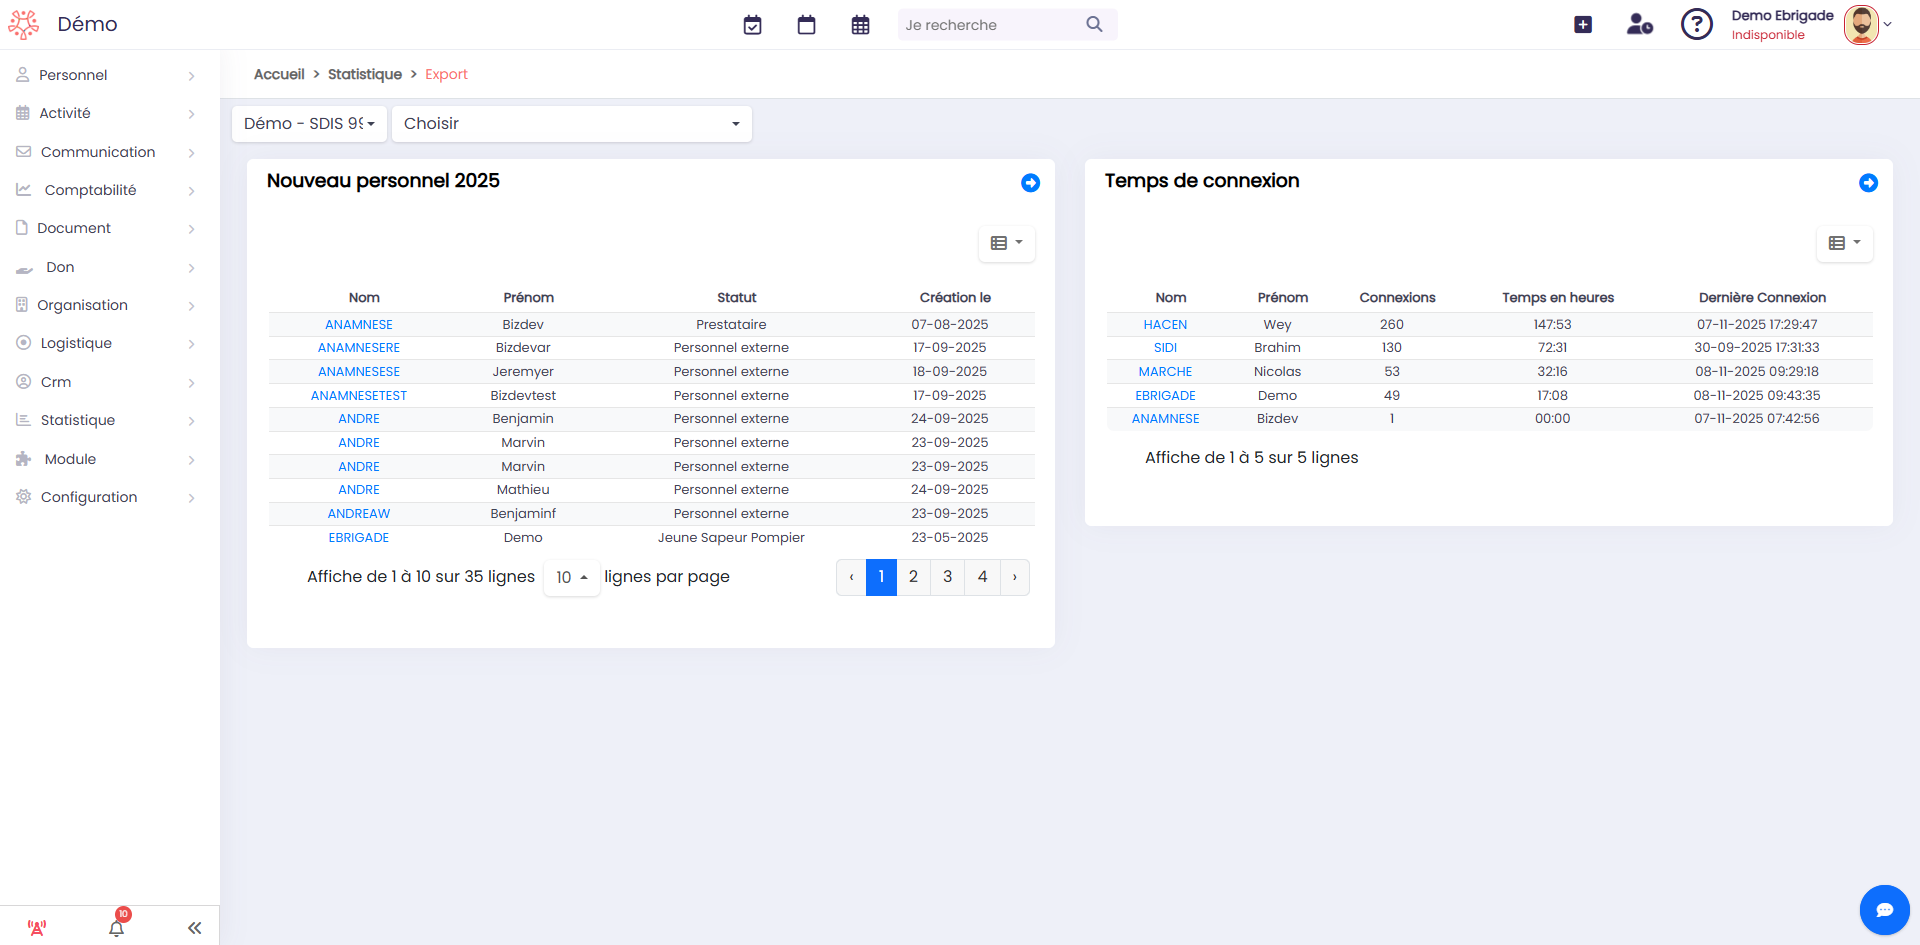Open the ANAMNESETEST personnel link
Image resolution: width=1920 pixels, height=945 pixels.
(x=358, y=396)
